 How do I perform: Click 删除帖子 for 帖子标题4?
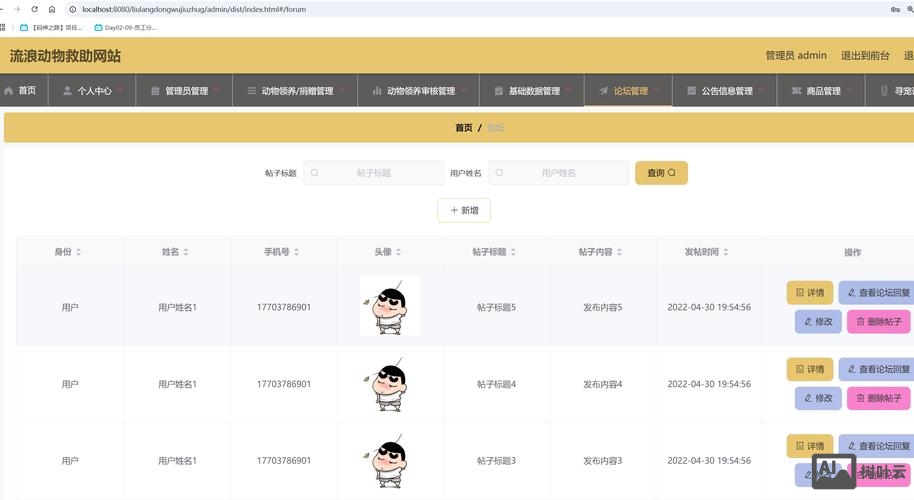[x=878, y=398]
